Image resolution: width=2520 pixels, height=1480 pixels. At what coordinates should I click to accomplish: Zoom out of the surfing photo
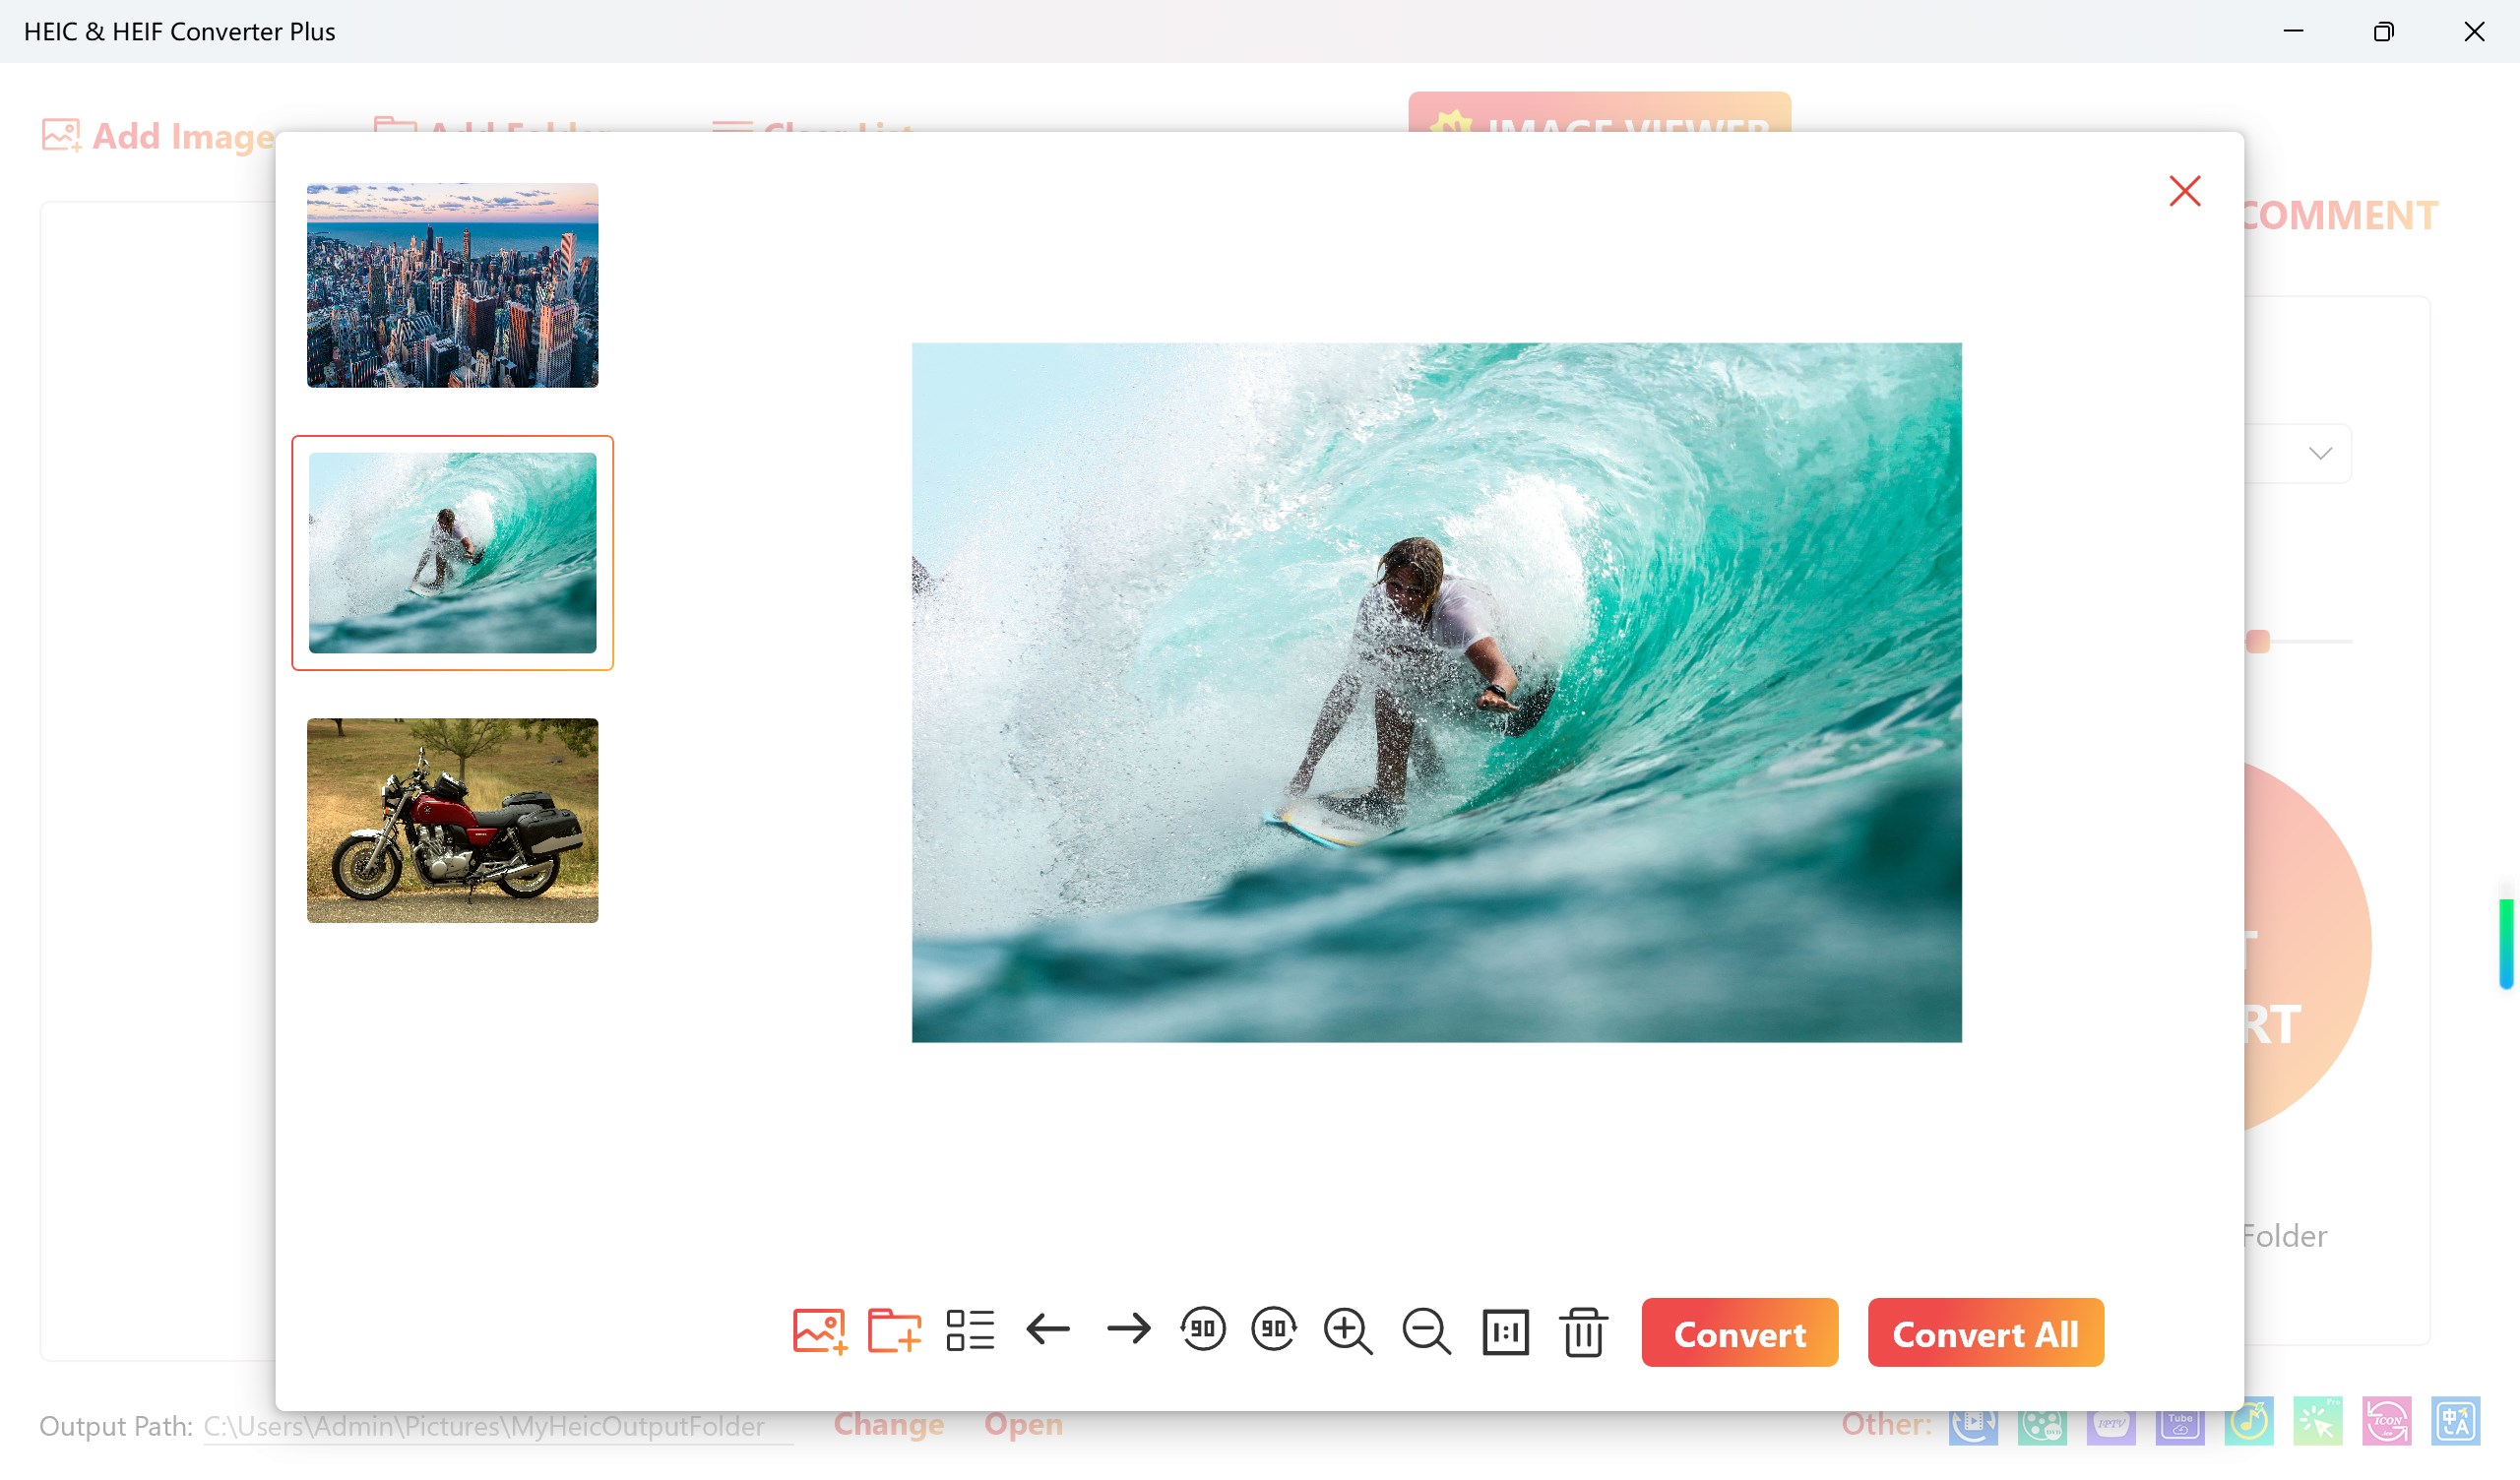1426,1331
